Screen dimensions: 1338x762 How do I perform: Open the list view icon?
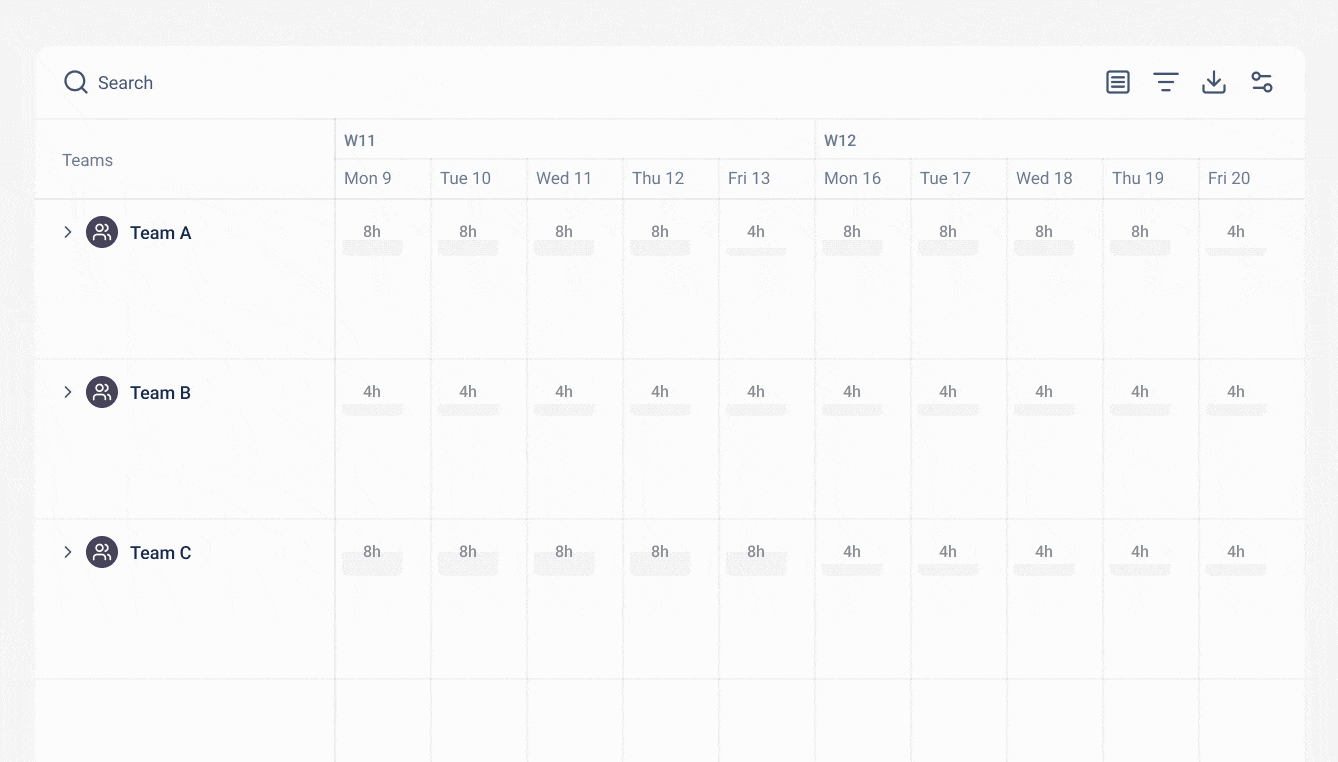click(x=1118, y=82)
